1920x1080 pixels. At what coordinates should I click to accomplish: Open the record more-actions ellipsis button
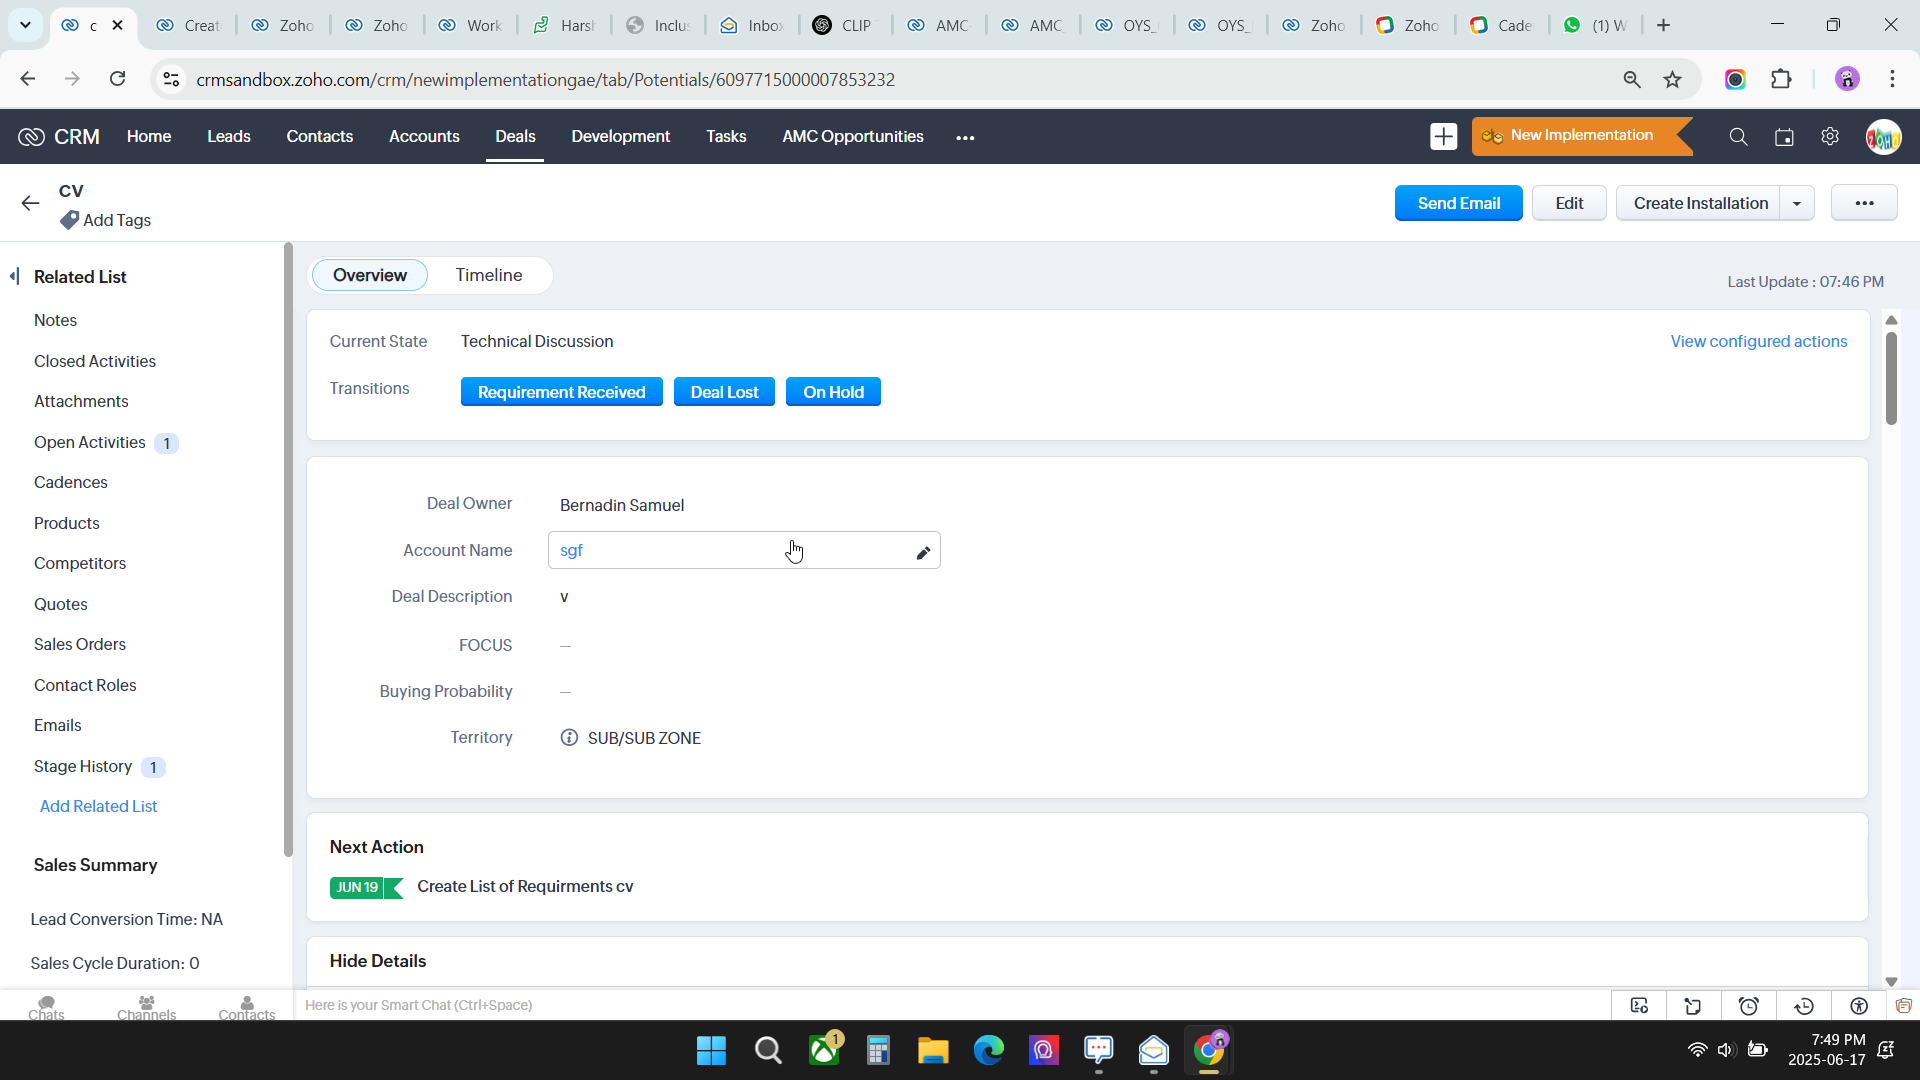click(1864, 203)
